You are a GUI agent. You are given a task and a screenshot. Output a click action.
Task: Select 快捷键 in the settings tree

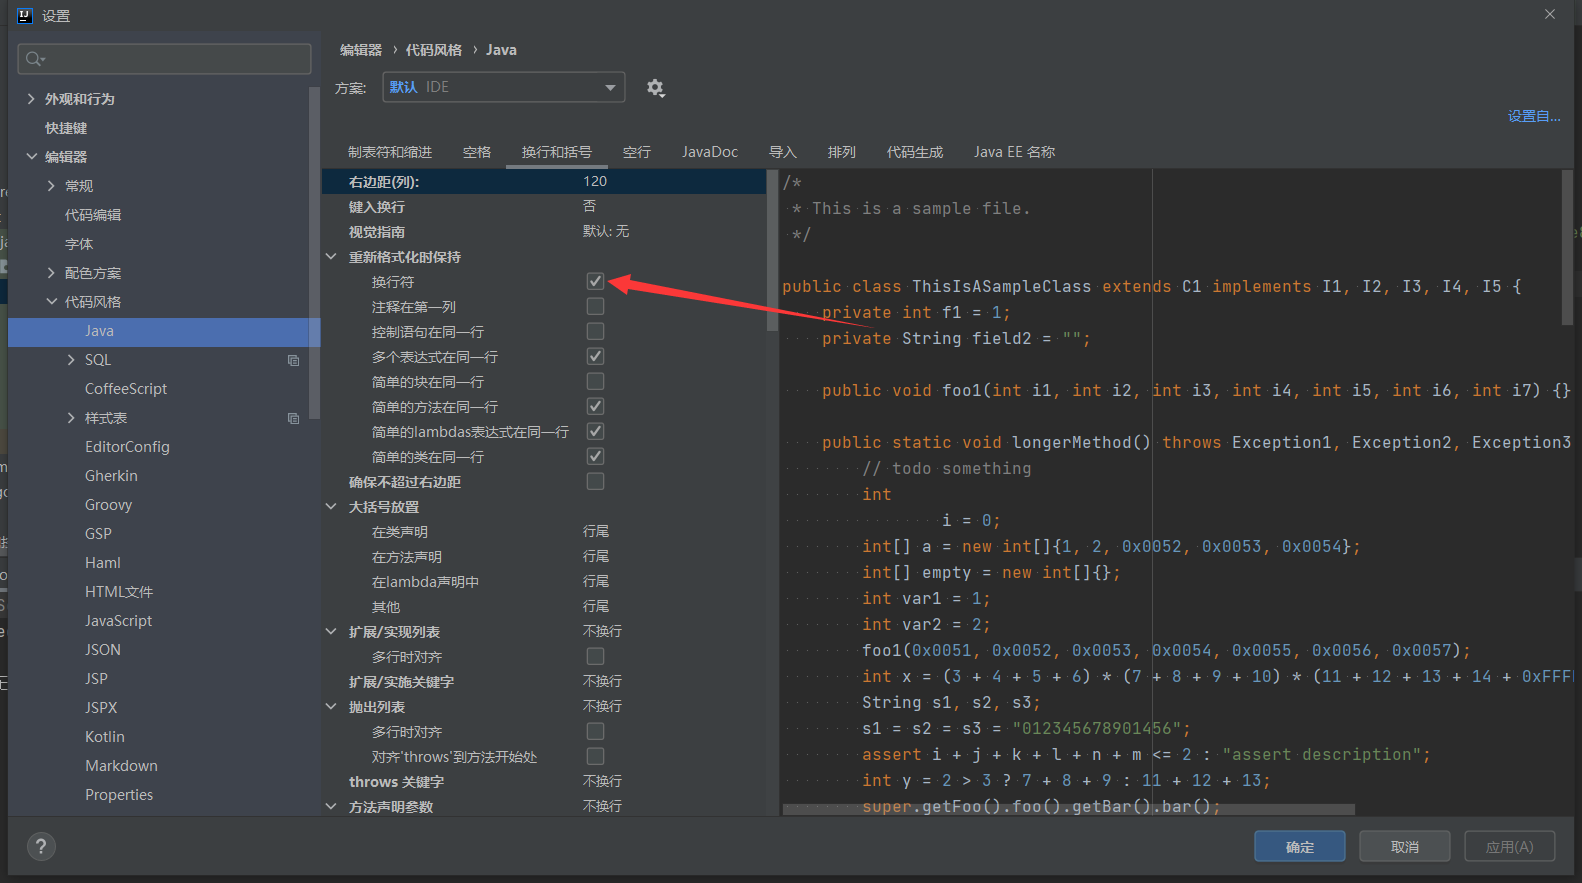[66, 128]
